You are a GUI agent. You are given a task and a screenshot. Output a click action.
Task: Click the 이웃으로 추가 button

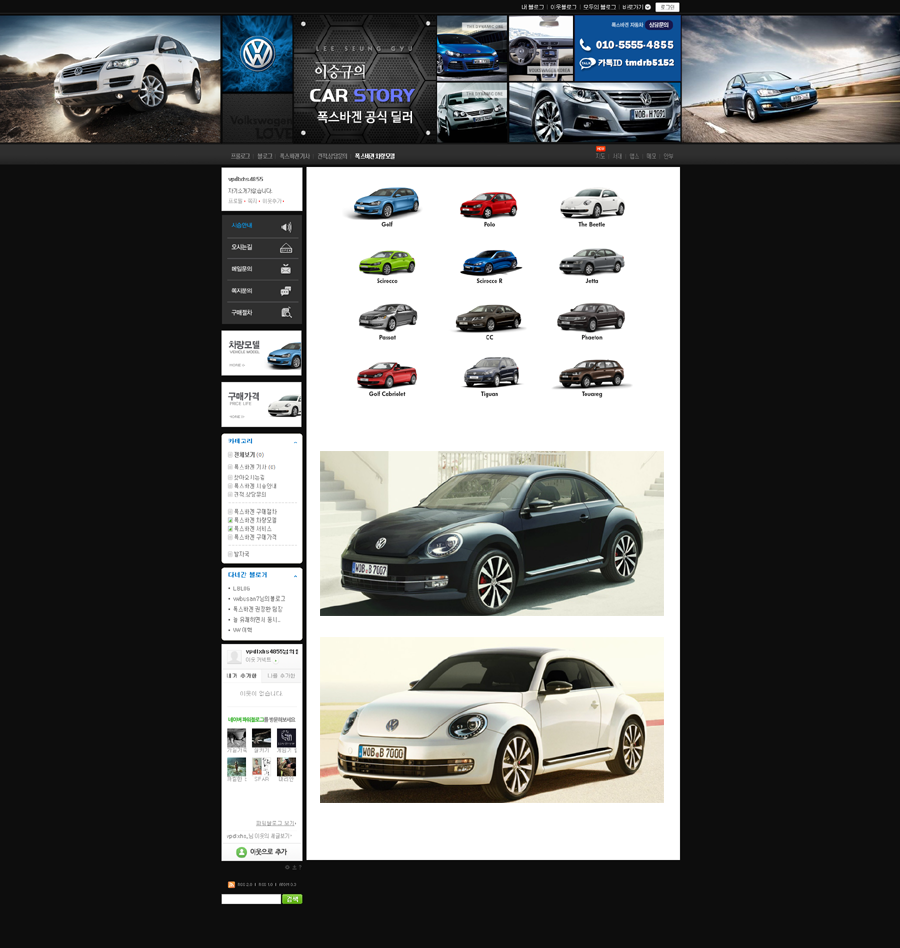tap(262, 852)
